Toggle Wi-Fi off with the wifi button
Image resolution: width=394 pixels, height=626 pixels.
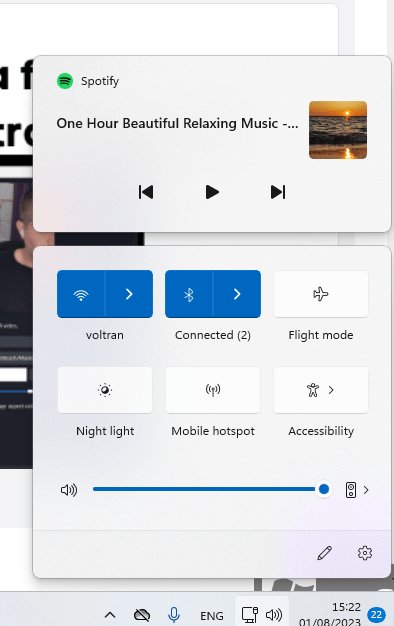(x=81, y=294)
